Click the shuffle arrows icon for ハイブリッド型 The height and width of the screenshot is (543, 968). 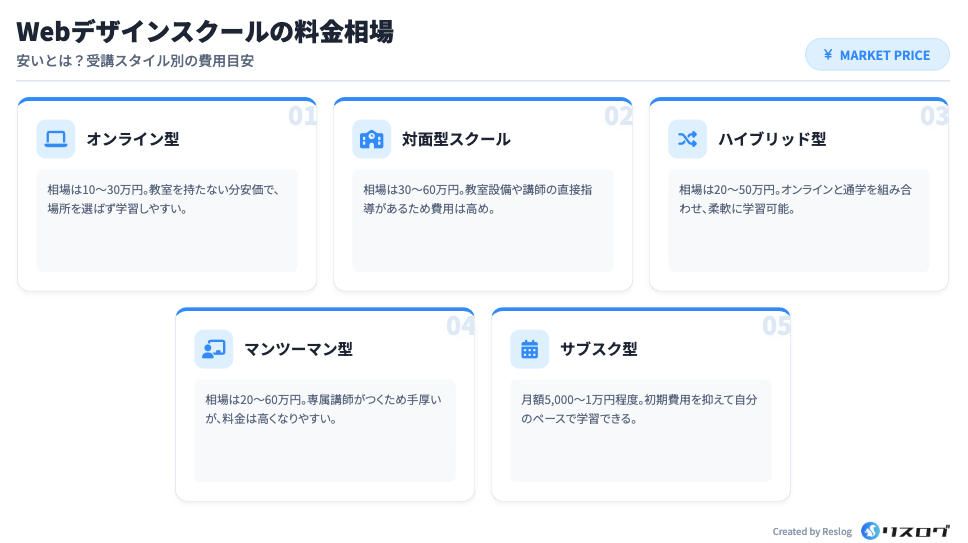688,139
